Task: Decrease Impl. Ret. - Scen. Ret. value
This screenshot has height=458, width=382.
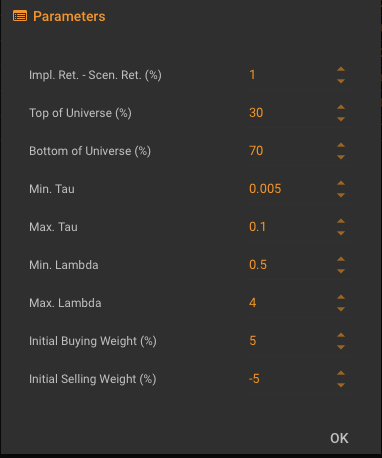Action: (x=341, y=81)
